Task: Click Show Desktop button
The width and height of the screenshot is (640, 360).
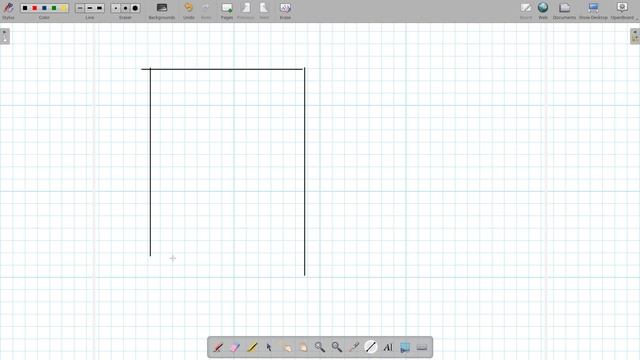Action: coord(593,11)
